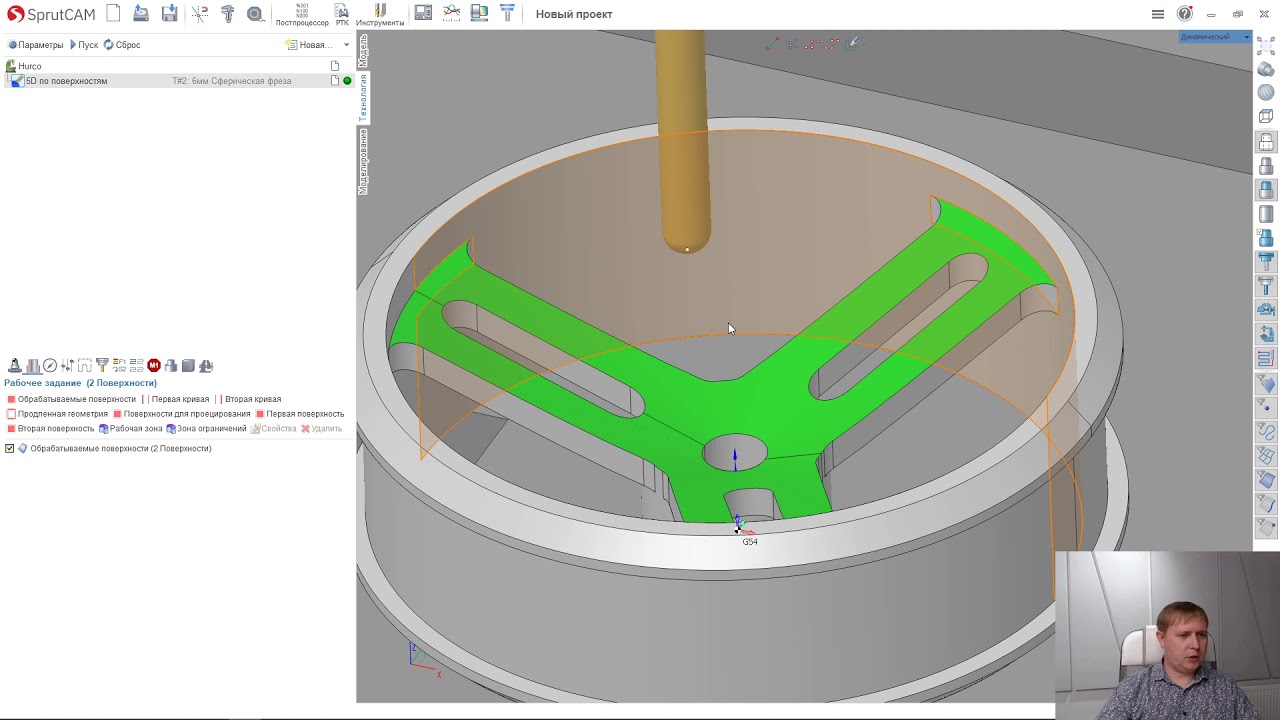Click the milling holder icon in top toolbar
The width and height of the screenshot is (1280, 720).
[507, 13]
